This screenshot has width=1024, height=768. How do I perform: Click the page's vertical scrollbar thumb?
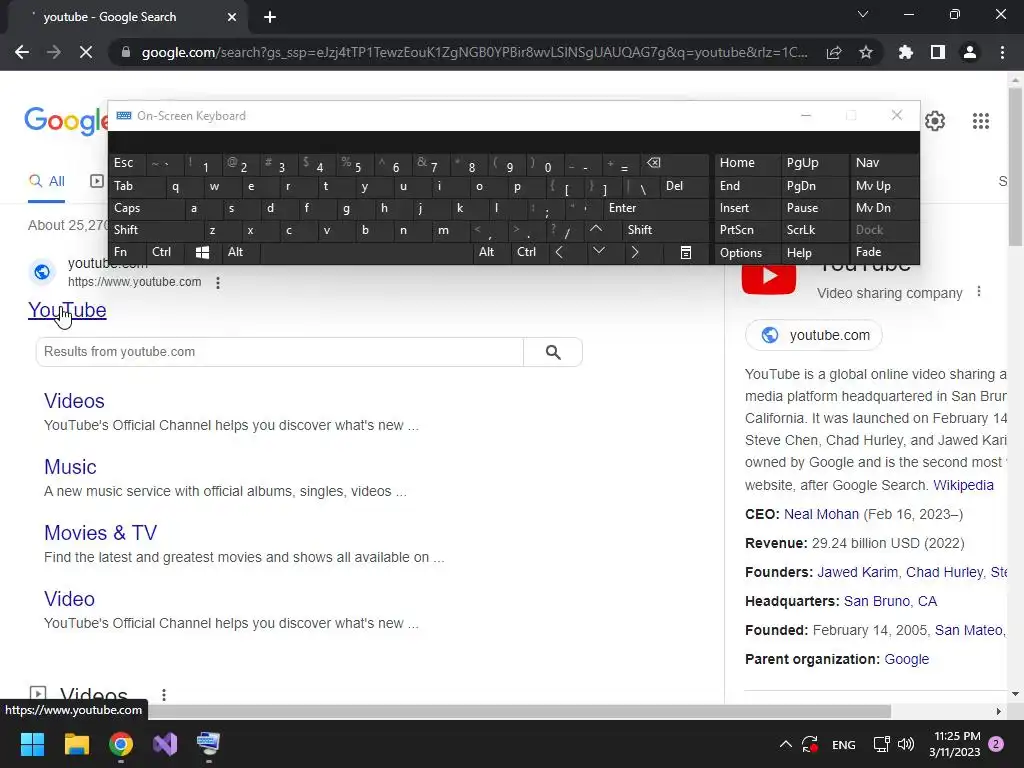click(1015, 167)
